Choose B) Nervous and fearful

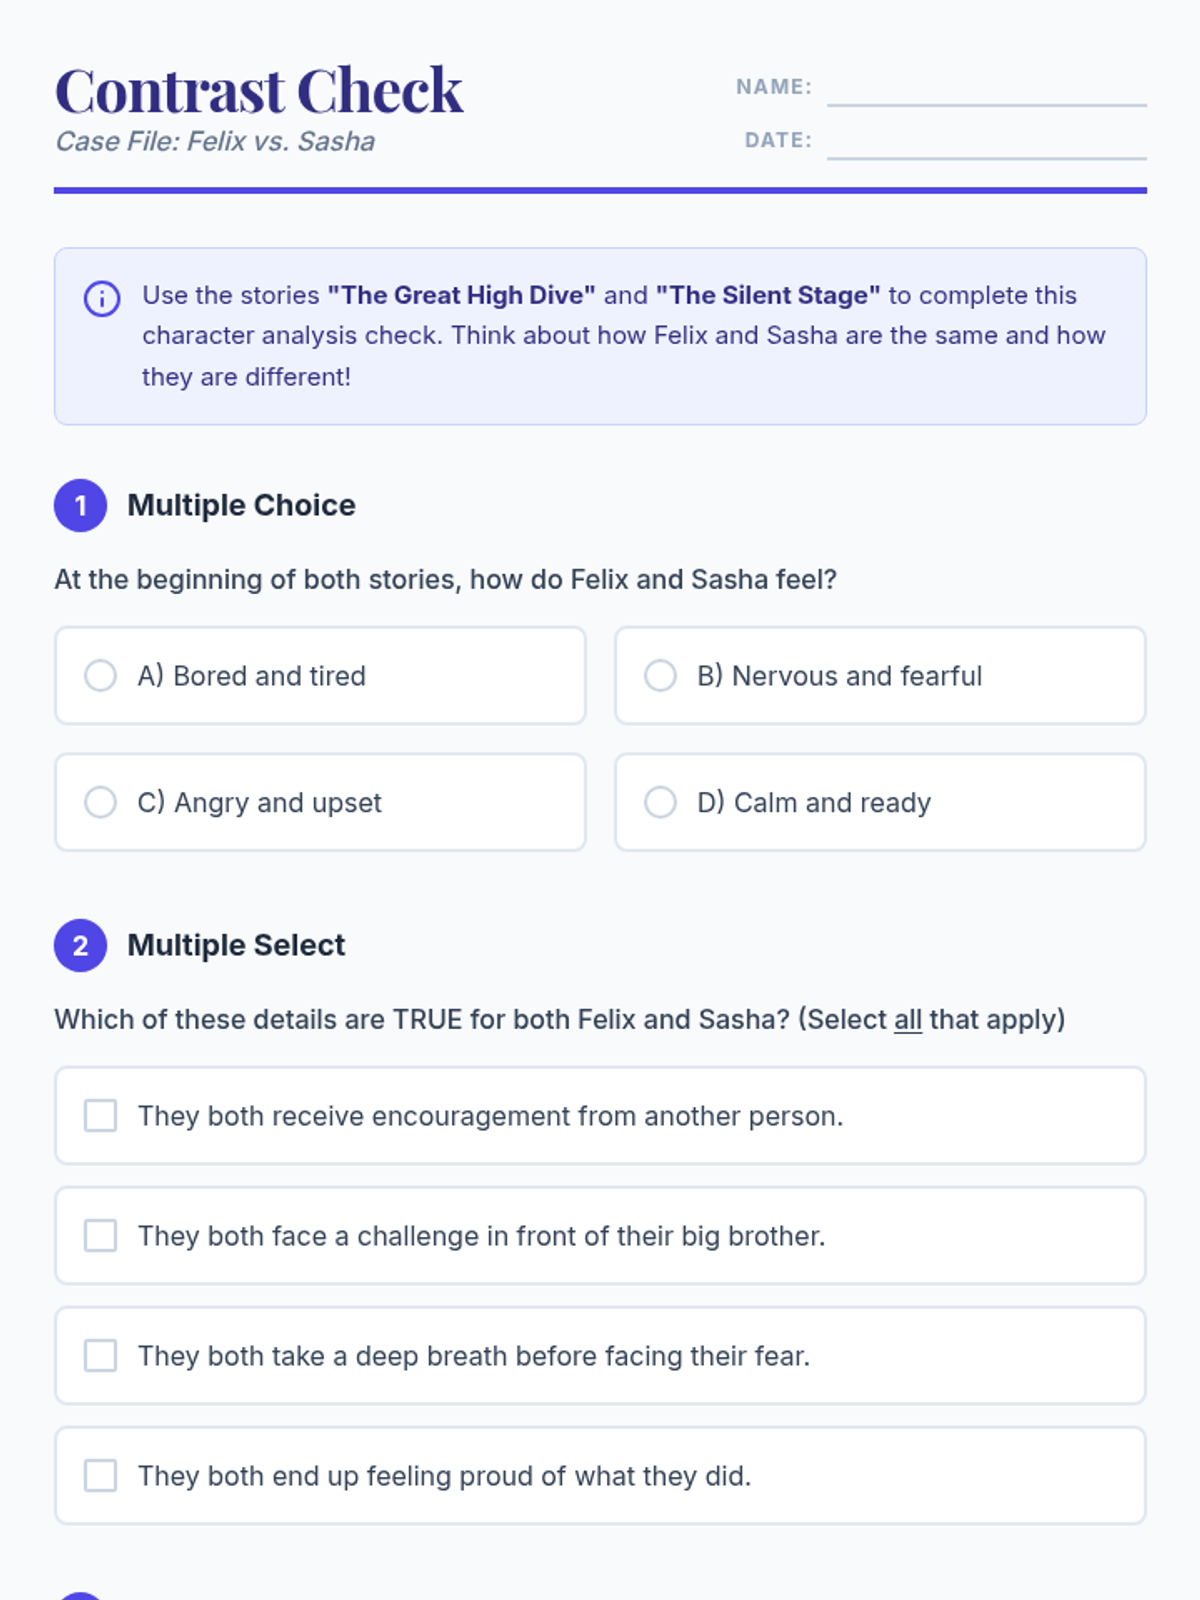[880, 676]
